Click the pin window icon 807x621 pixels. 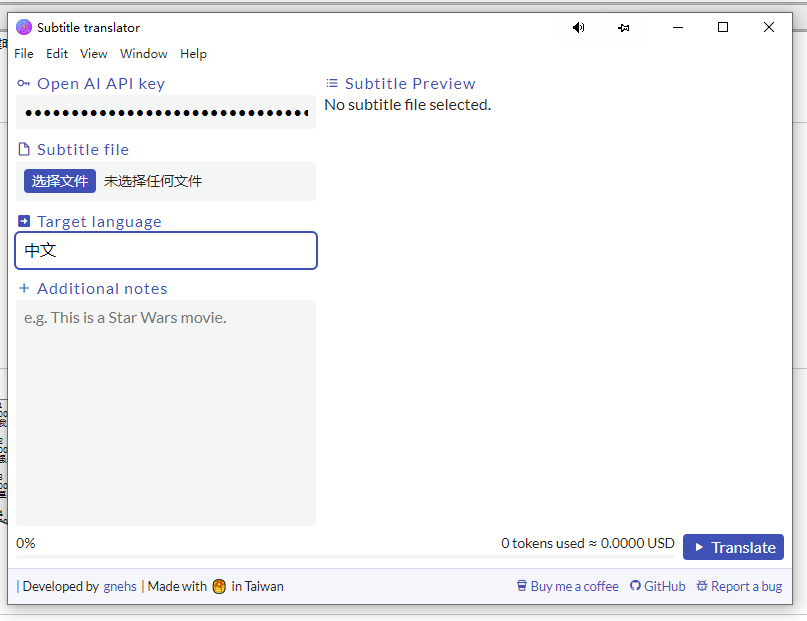pos(624,28)
